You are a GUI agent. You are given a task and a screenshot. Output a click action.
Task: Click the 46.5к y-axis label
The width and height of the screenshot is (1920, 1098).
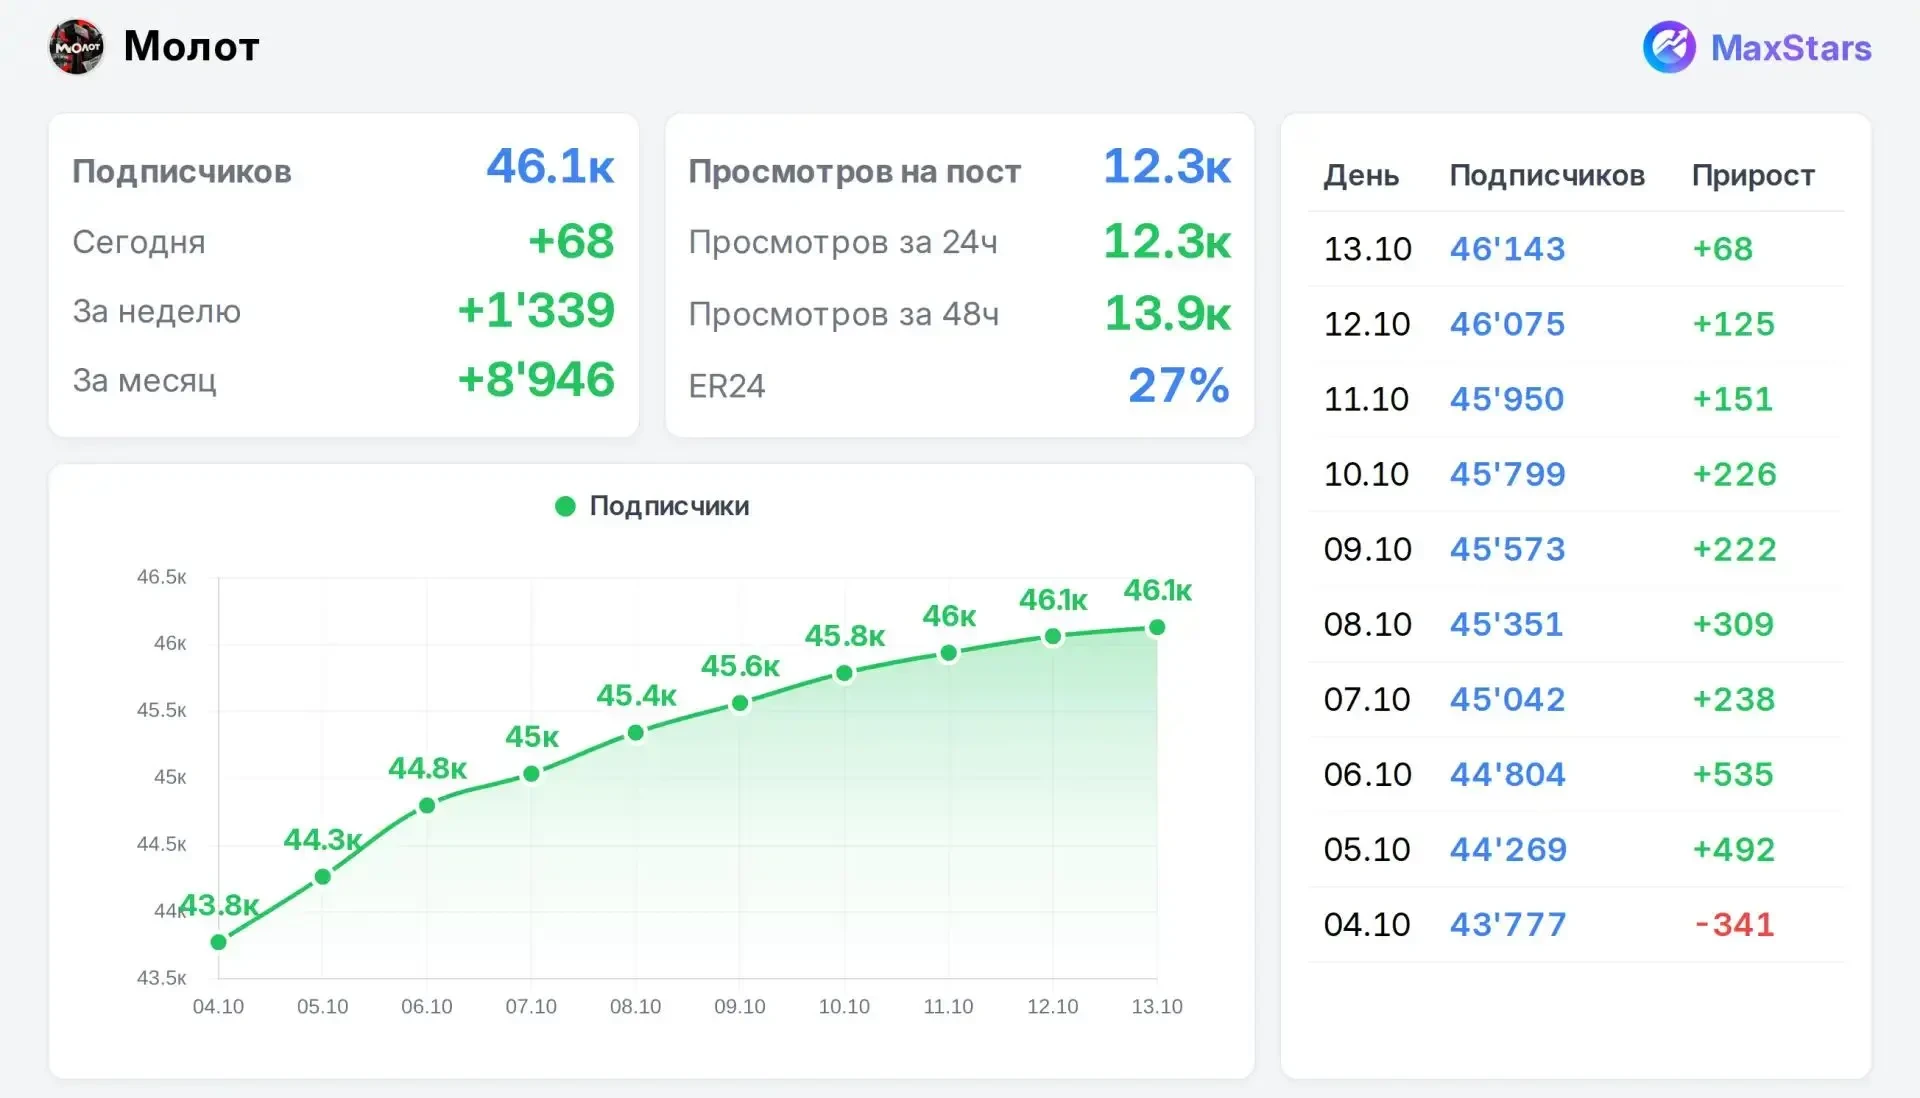[161, 577]
